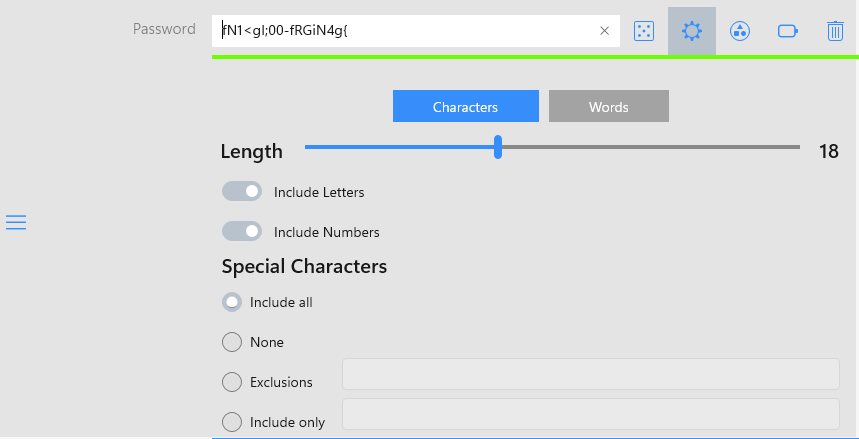Screen dimensions: 859x439
Task: Click the Exclusions text field
Action: tap(591, 374)
